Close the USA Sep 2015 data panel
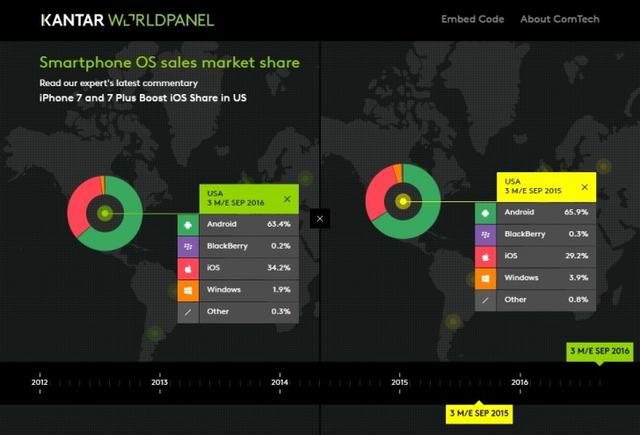 pyautogui.click(x=584, y=188)
